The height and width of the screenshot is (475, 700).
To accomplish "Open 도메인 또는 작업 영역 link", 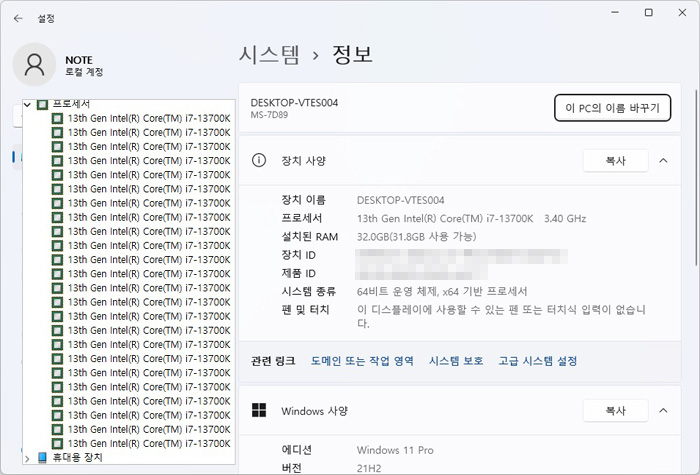I will point(362,361).
